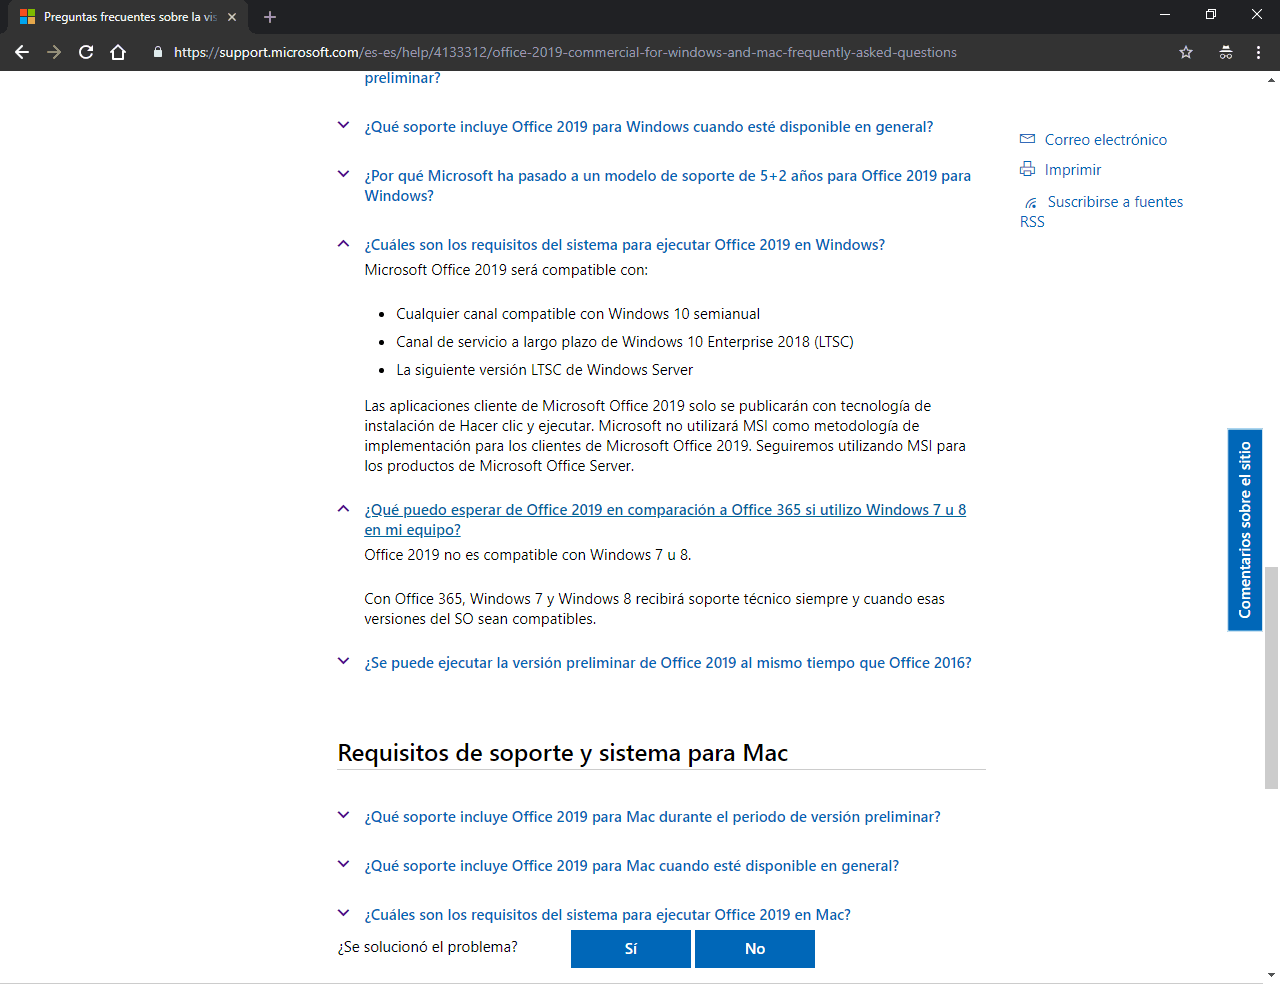Viewport: 1280px width, 984px height.
Task: Open the browser home page
Action: point(118,52)
